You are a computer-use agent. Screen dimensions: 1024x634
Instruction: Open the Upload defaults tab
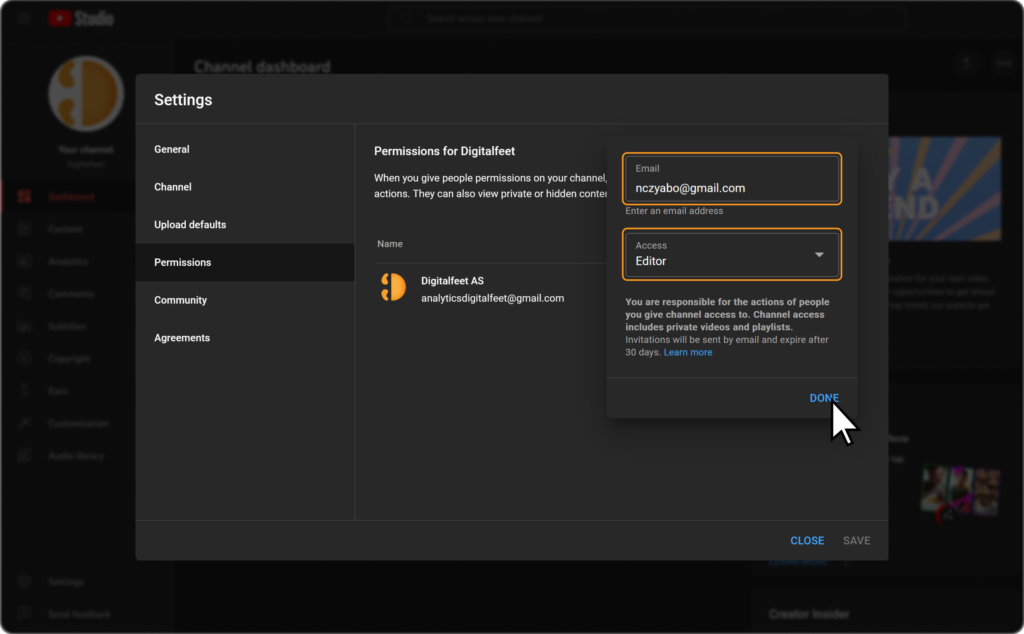click(x=245, y=225)
